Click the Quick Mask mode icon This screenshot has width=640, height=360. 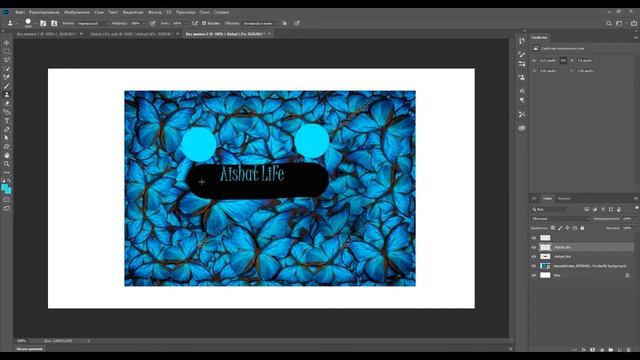tap(7, 200)
